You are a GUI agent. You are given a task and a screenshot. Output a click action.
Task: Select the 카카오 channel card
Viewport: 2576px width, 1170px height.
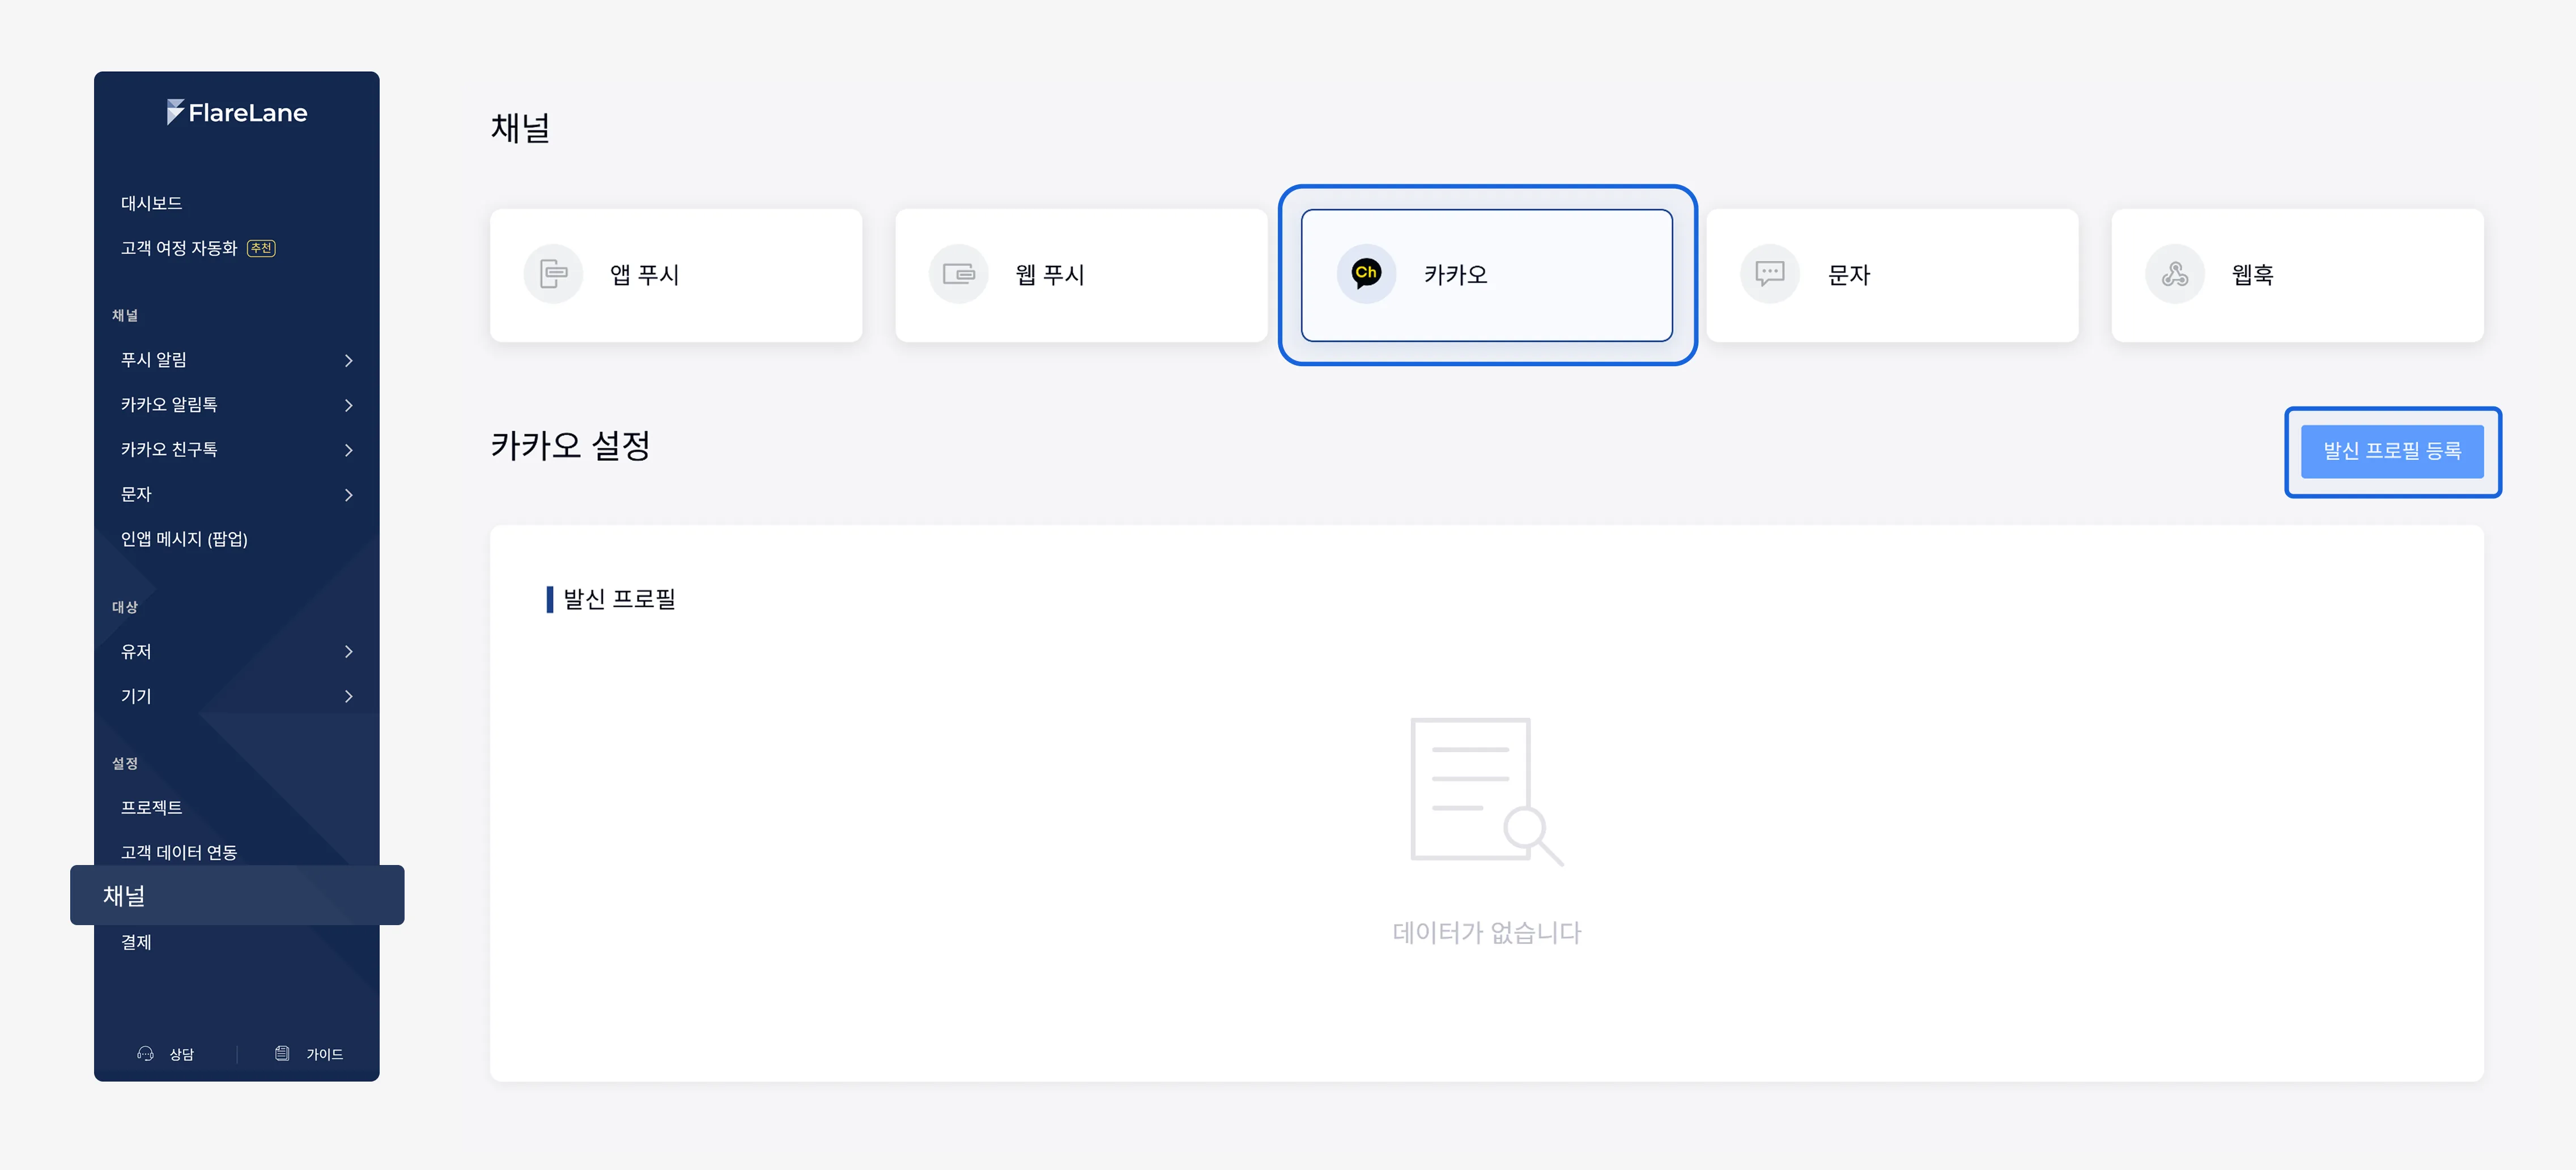1486,275
